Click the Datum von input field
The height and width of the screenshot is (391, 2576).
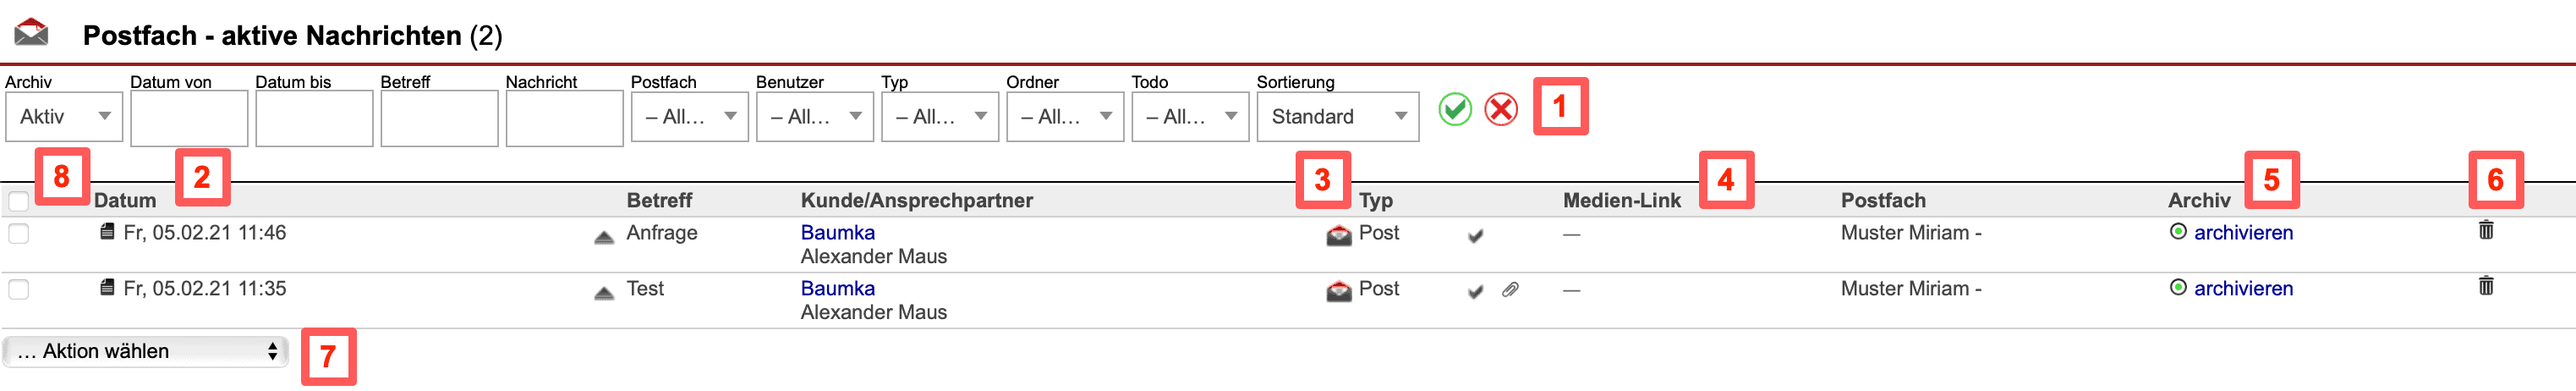(189, 118)
